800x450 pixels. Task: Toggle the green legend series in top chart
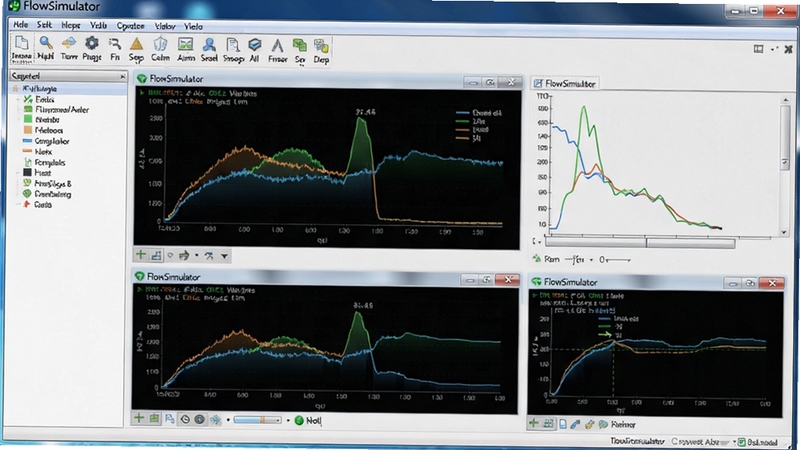click(x=470, y=121)
